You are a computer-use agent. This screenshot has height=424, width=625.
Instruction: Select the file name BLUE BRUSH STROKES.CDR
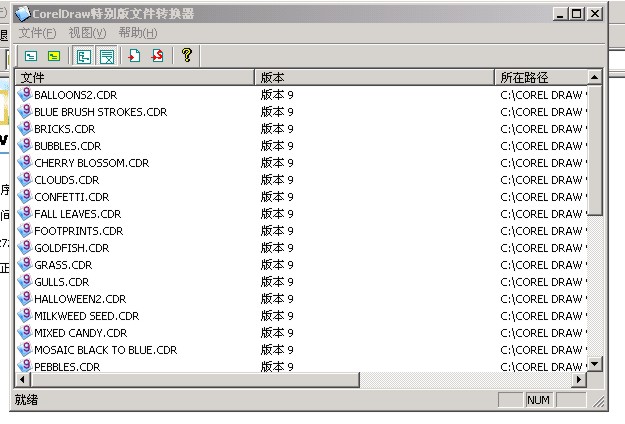click(x=100, y=112)
